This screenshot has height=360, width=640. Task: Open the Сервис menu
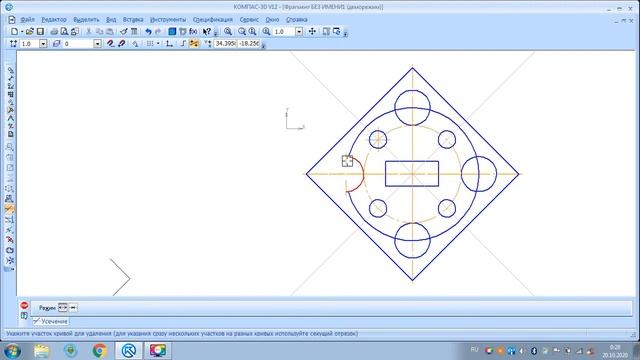tap(249, 20)
